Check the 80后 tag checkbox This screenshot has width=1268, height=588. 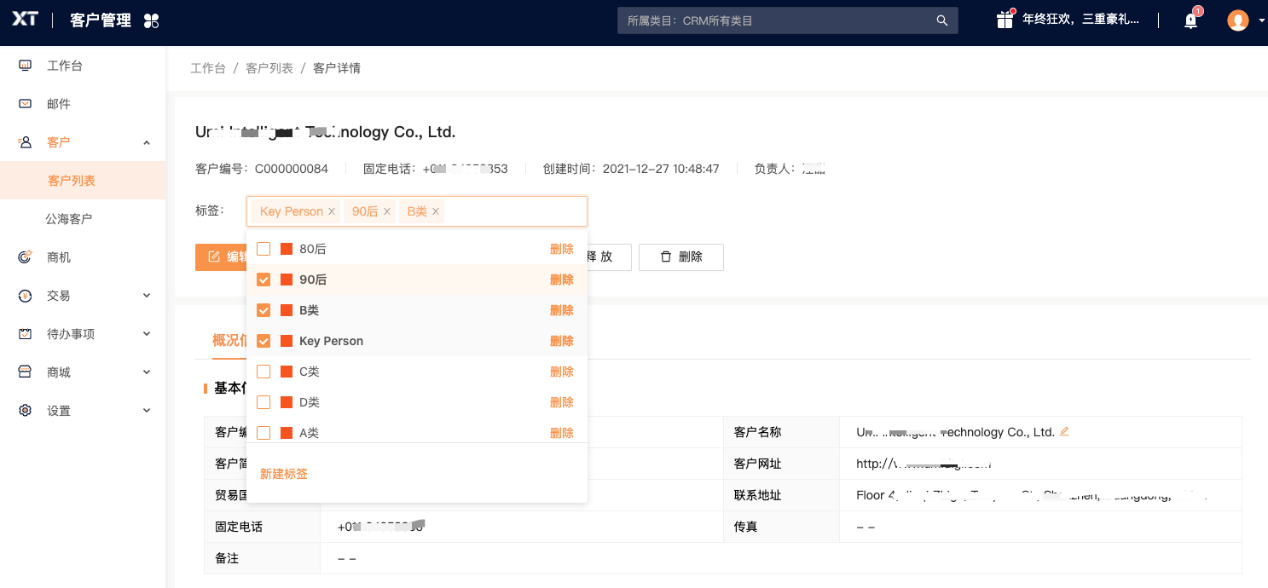point(264,248)
